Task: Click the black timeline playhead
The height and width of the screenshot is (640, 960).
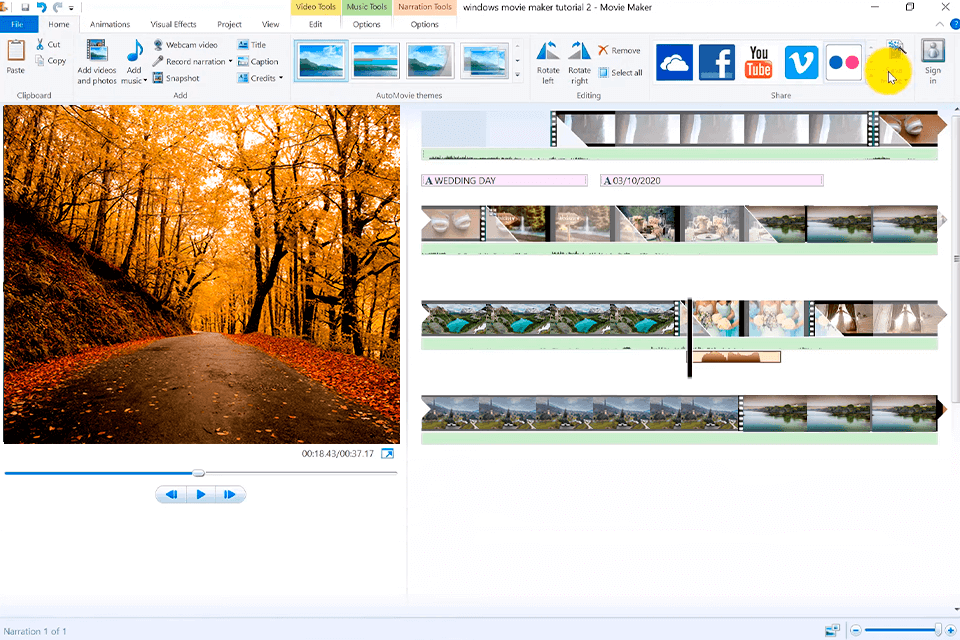Action: [x=689, y=338]
